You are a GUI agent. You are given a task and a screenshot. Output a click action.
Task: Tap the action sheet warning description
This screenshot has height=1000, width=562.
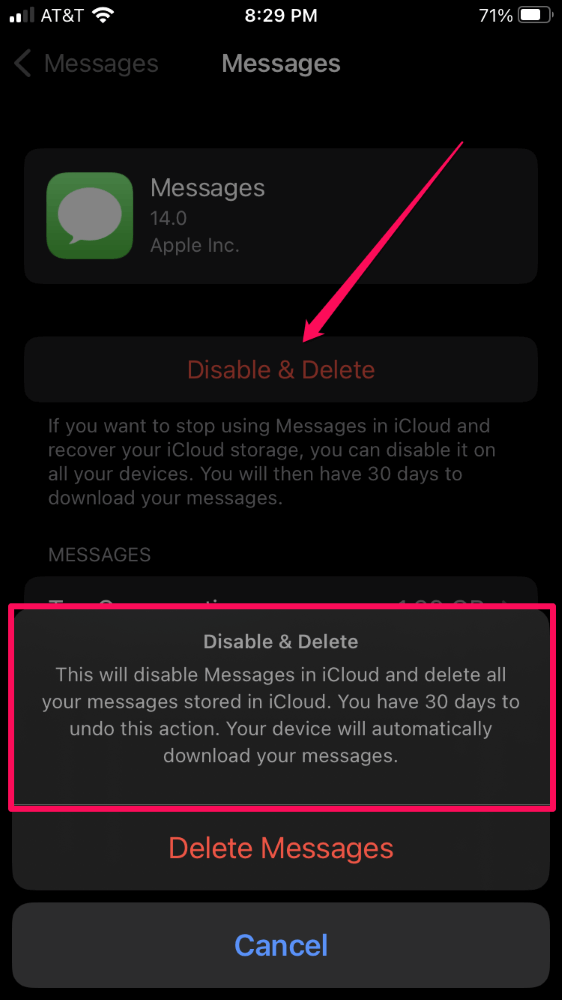[281, 715]
